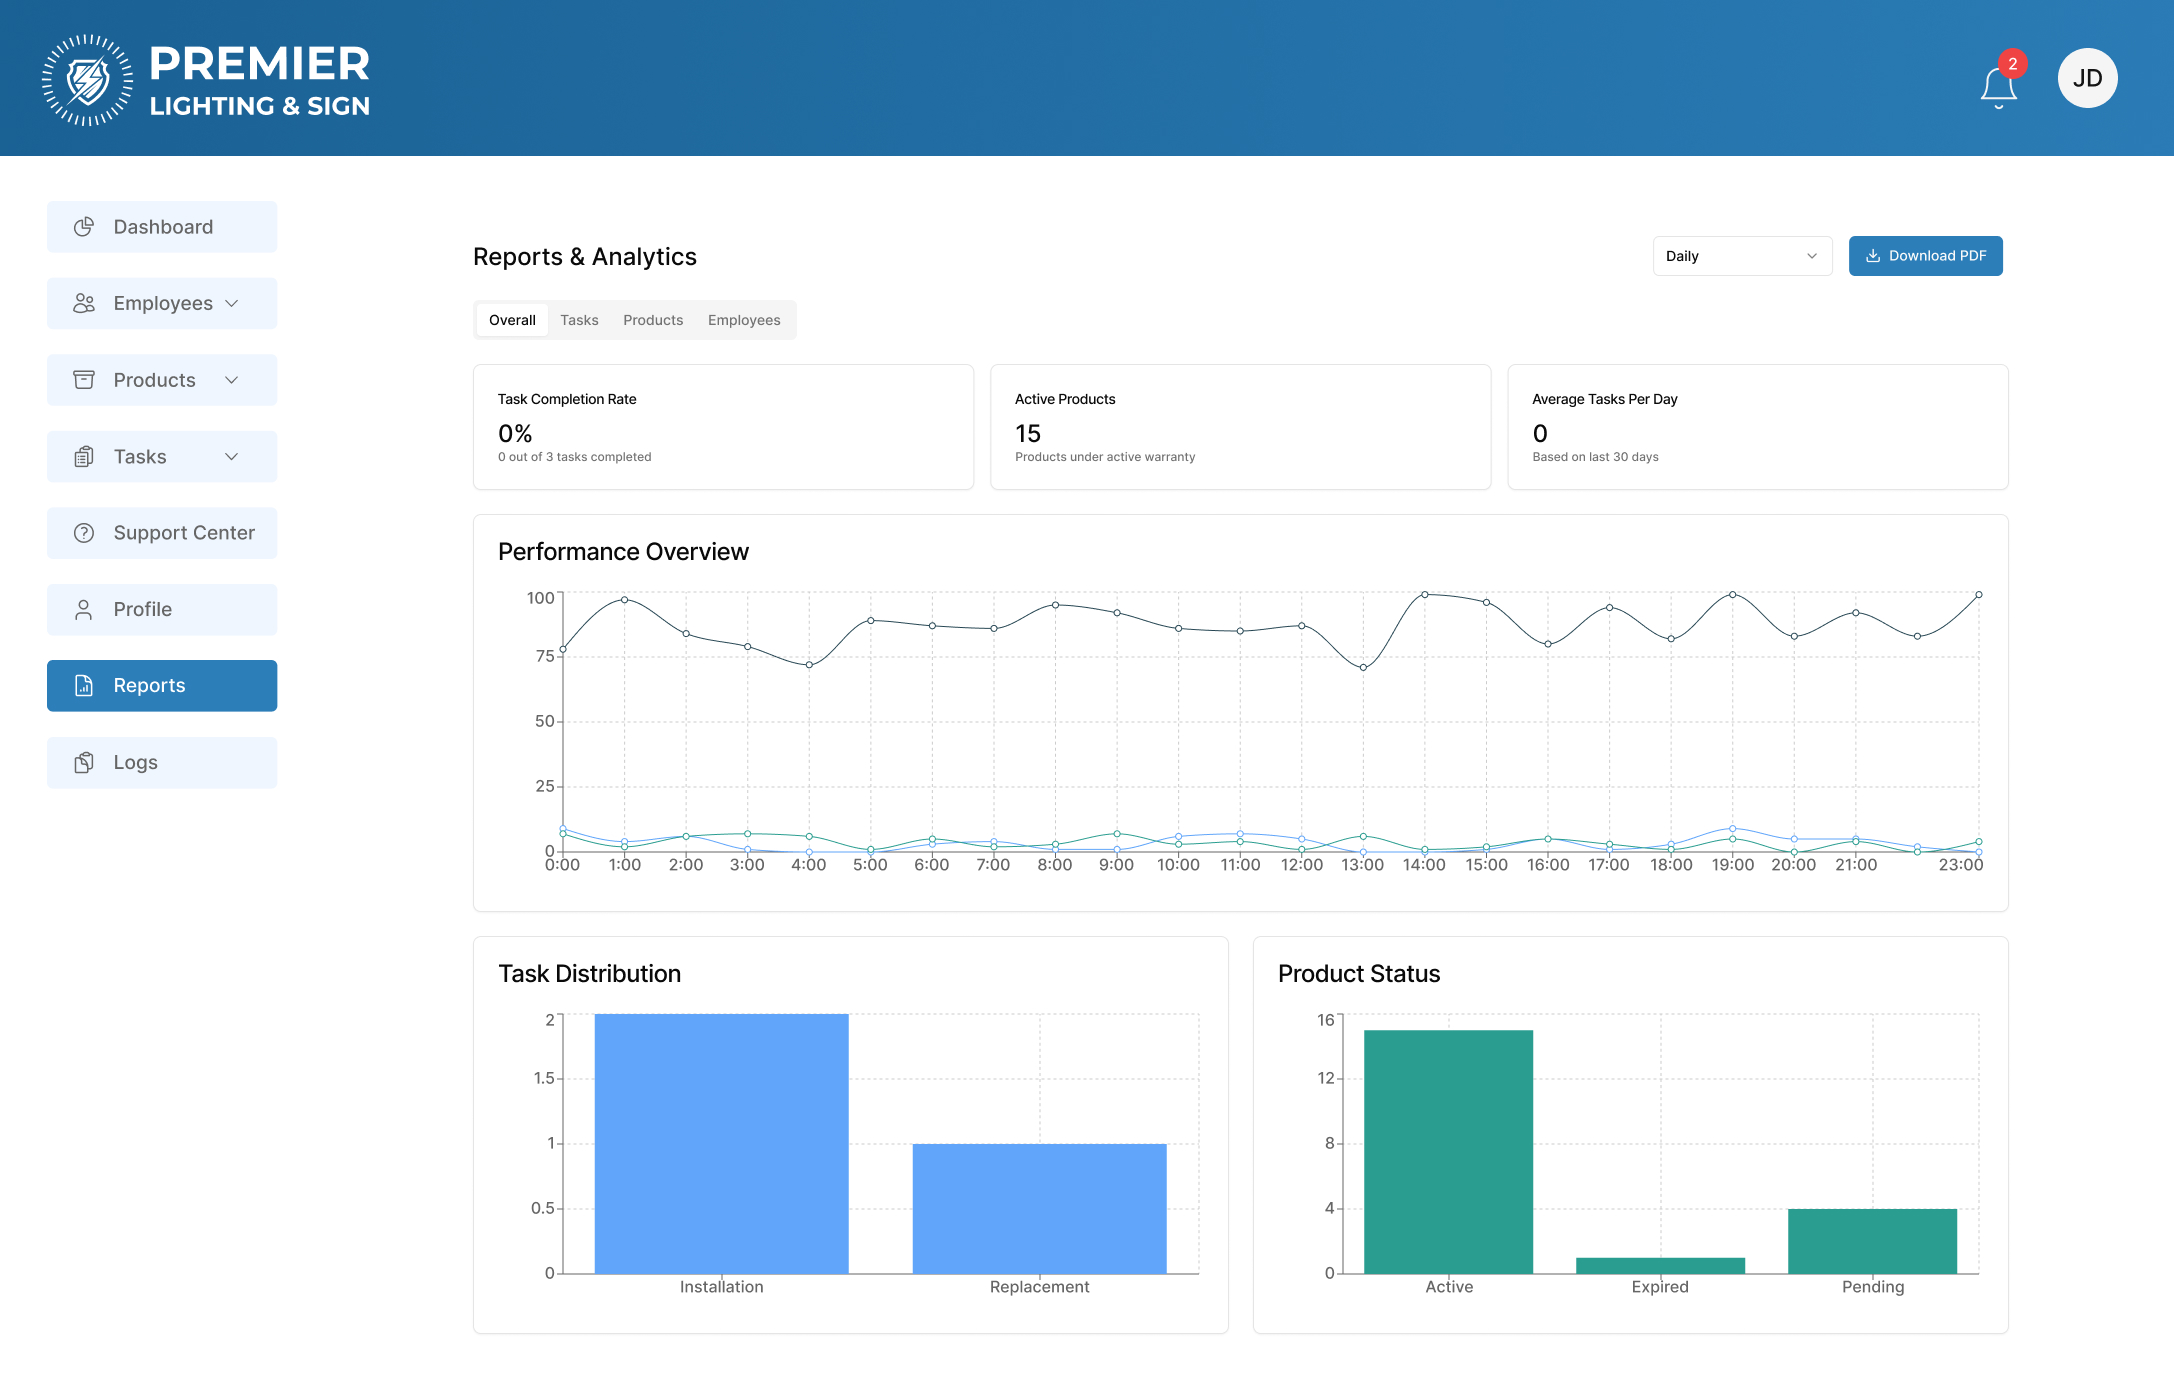Open the JD user avatar menu
This screenshot has width=2174, height=1386.
(x=2087, y=78)
